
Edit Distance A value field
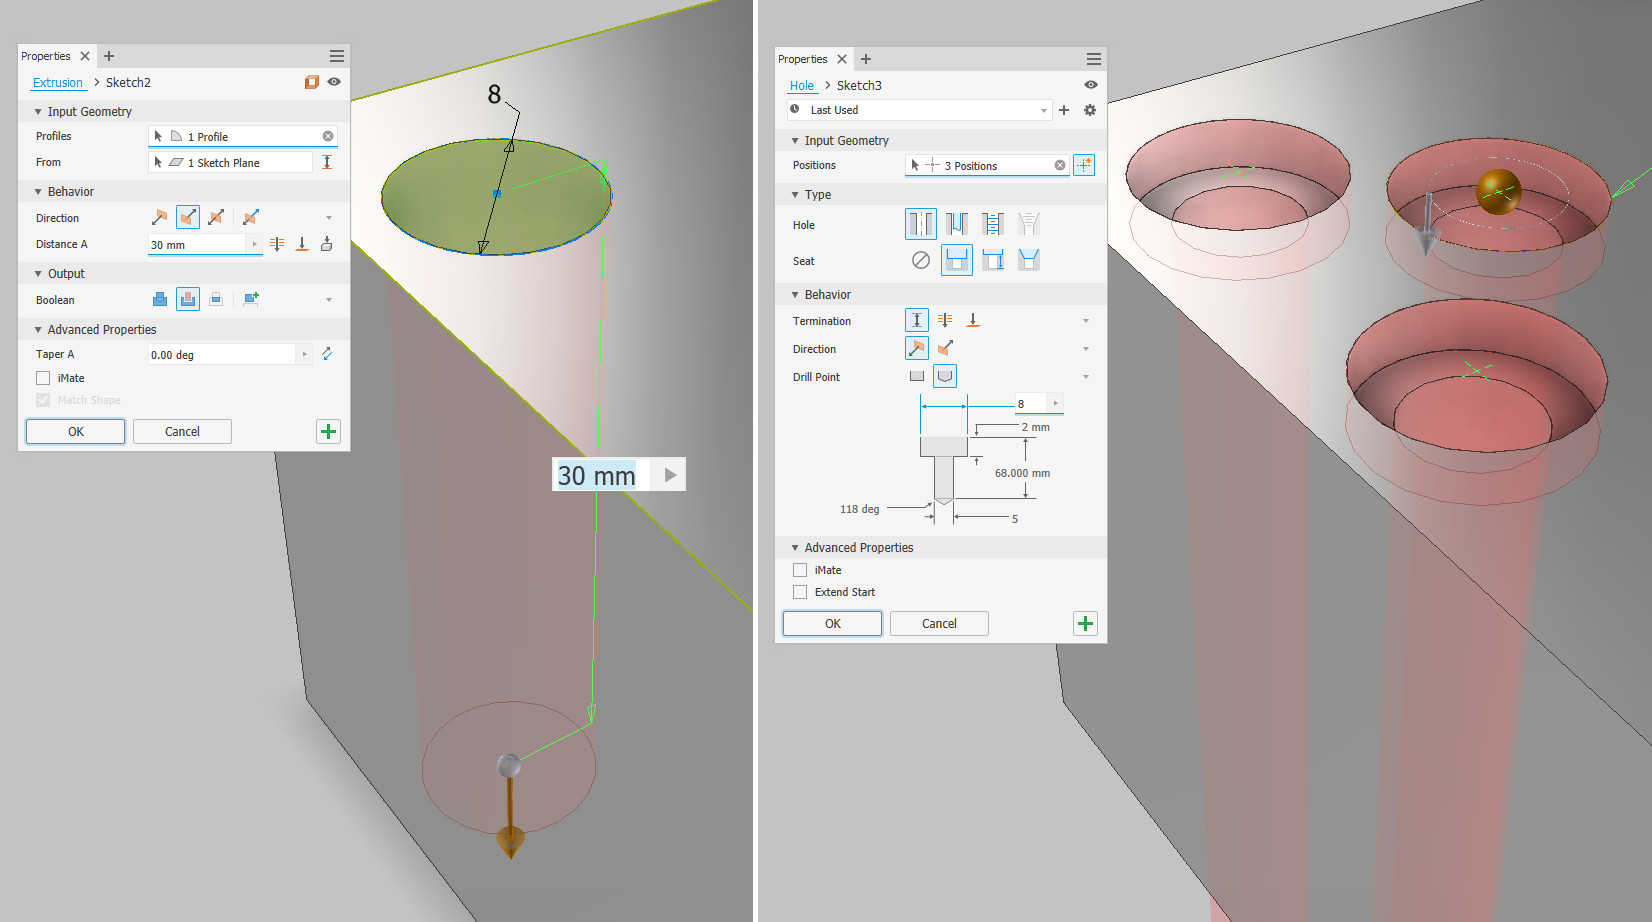pos(197,244)
